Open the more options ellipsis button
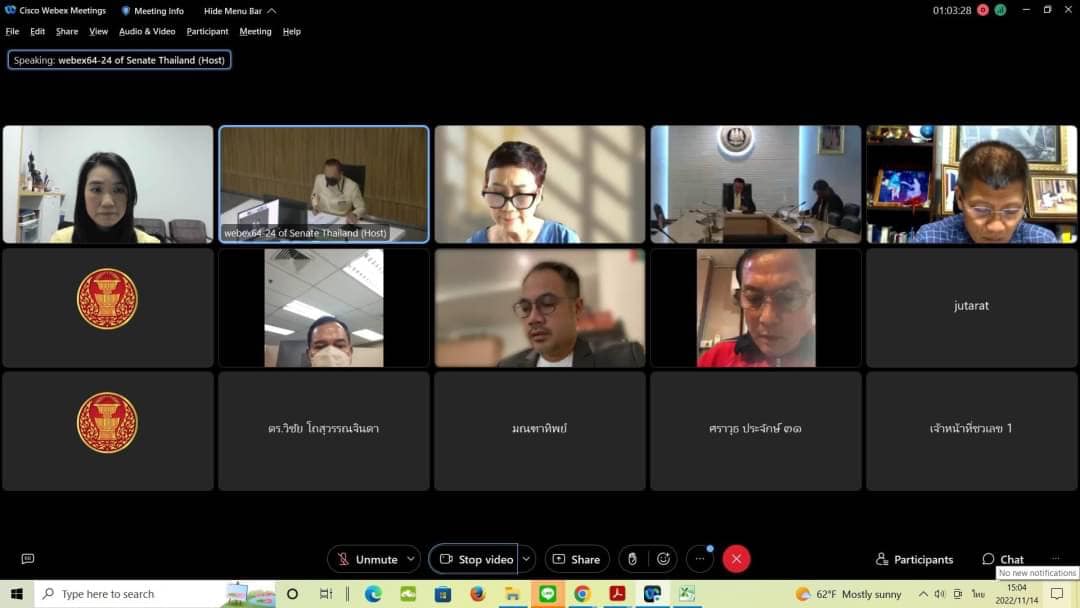 point(700,559)
